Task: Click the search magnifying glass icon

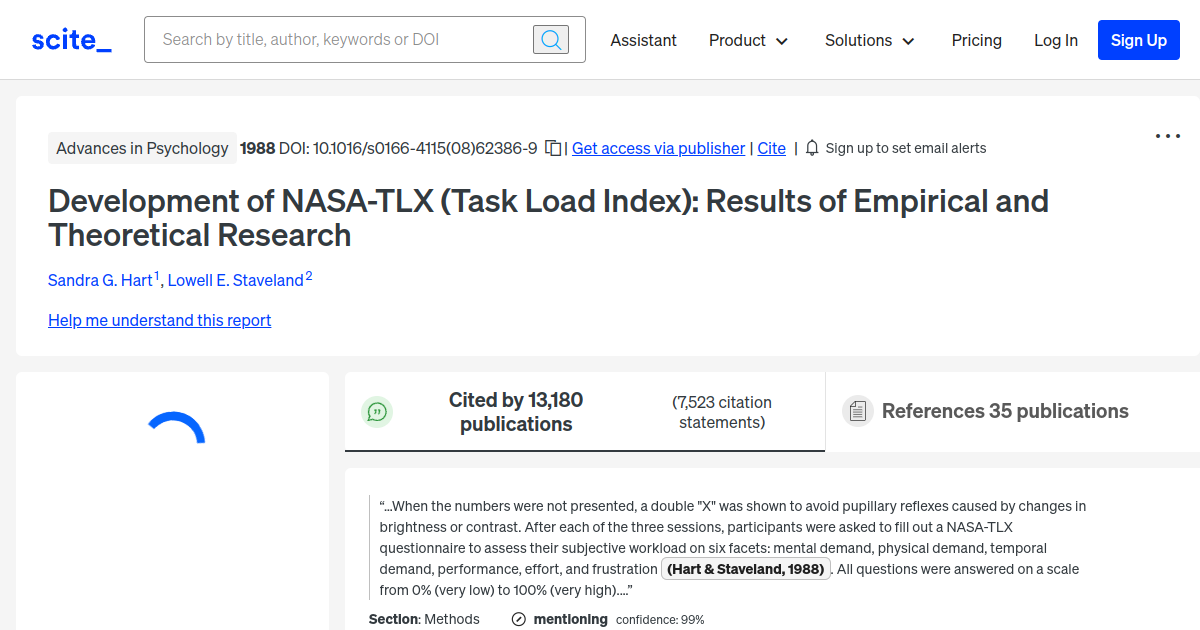Action: pos(550,39)
